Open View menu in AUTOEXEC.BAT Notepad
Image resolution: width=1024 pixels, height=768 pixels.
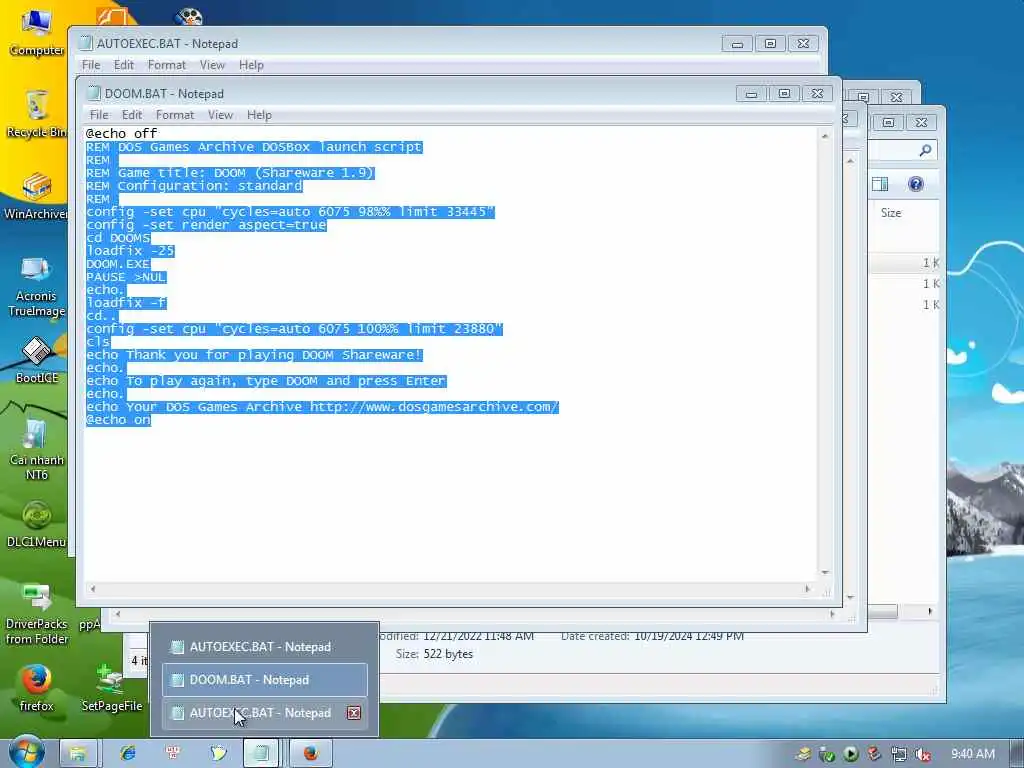click(x=212, y=65)
